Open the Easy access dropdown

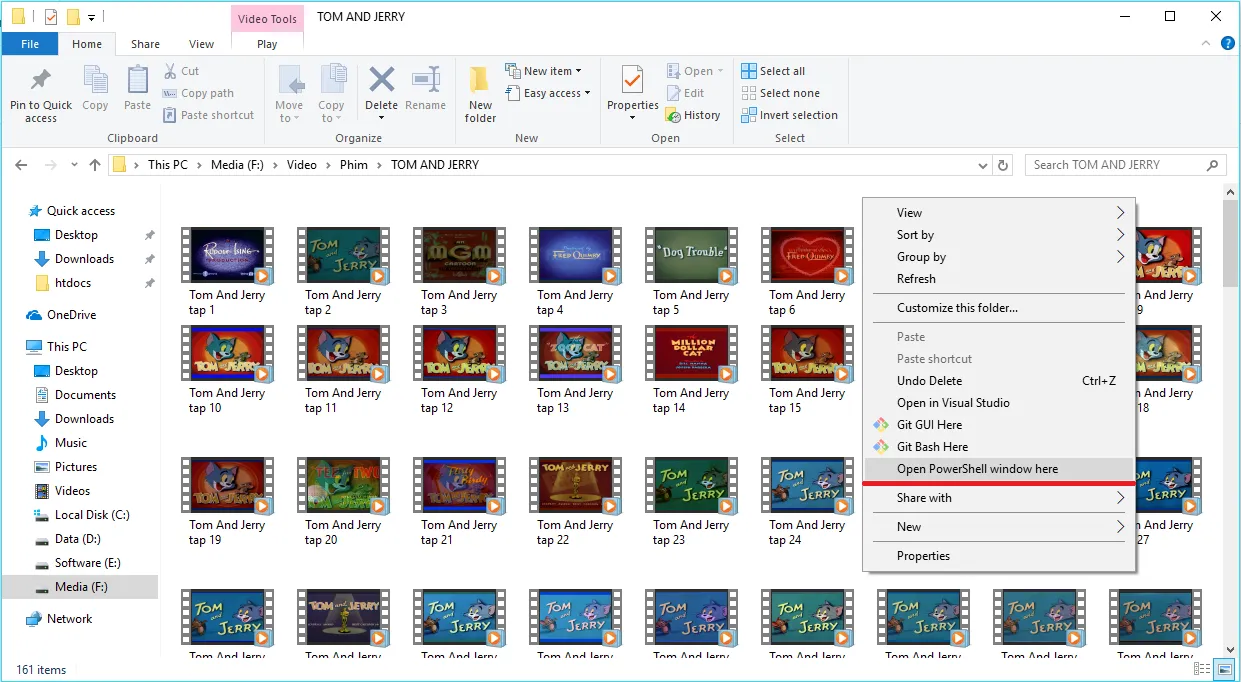[x=548, y=93]
